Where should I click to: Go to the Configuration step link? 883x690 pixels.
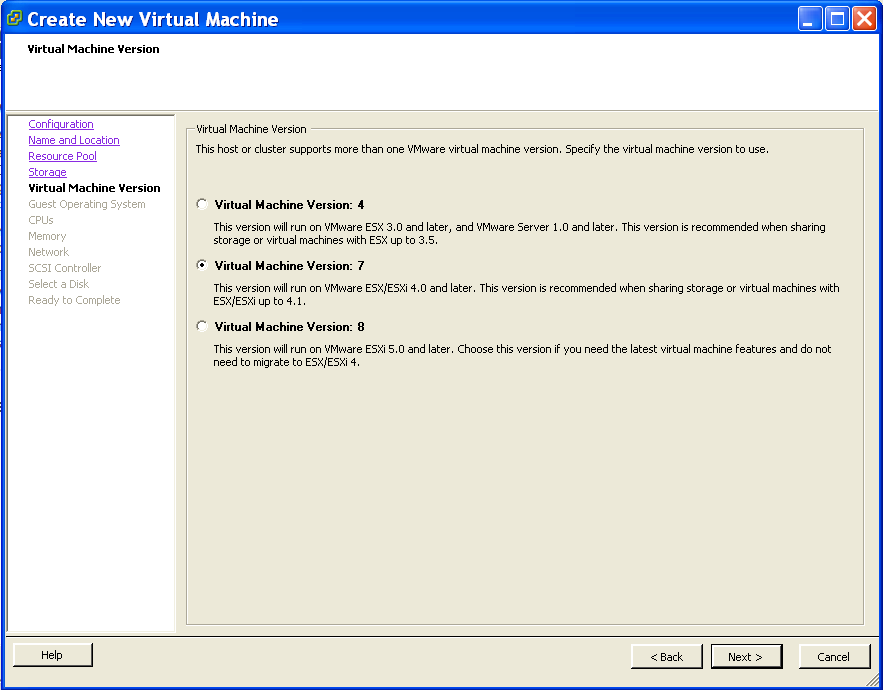[x=61, y=124]
